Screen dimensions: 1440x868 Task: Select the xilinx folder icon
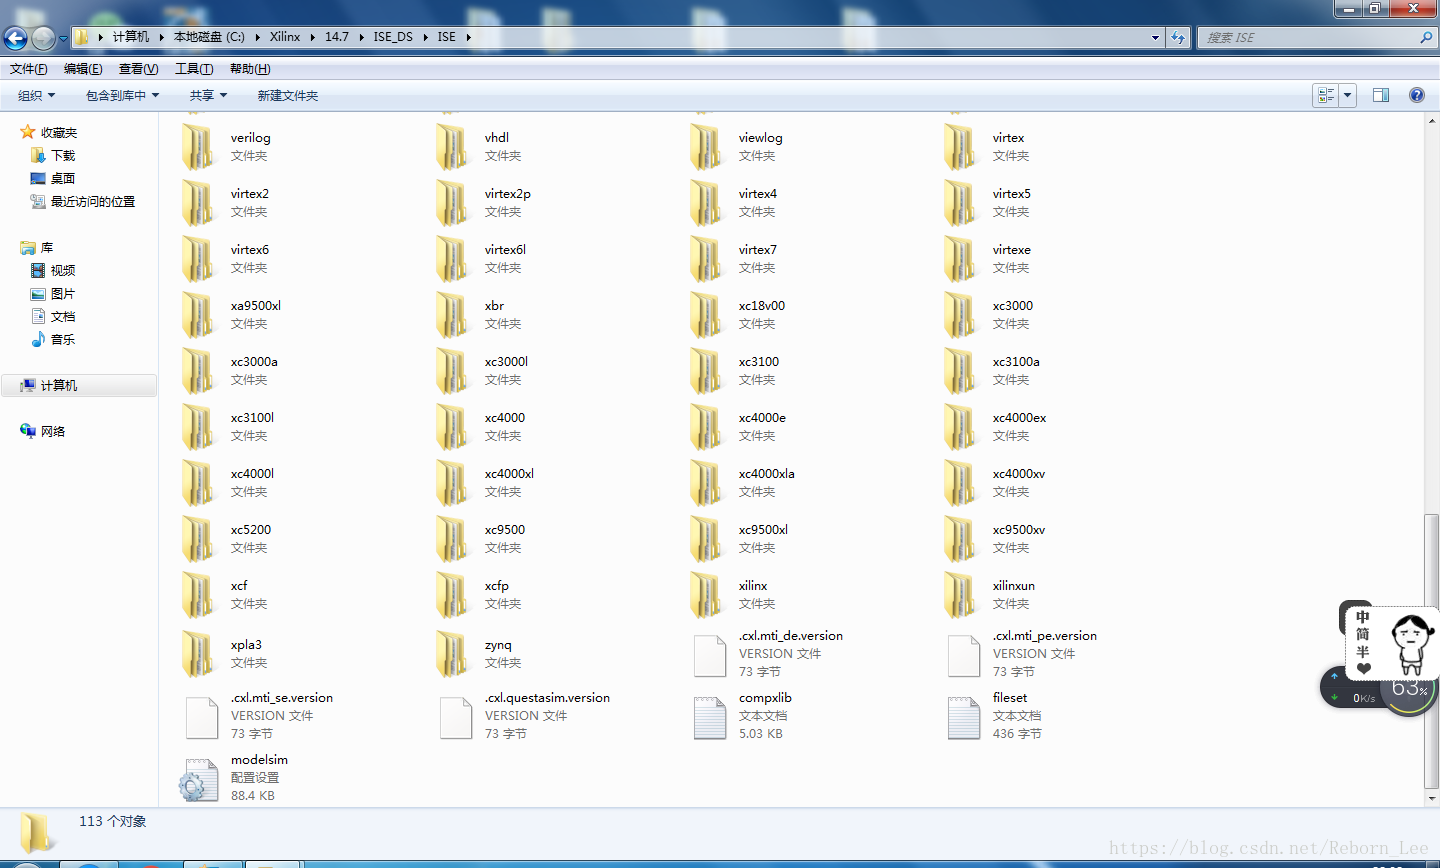pyautogui.click(x=706, y=594)
